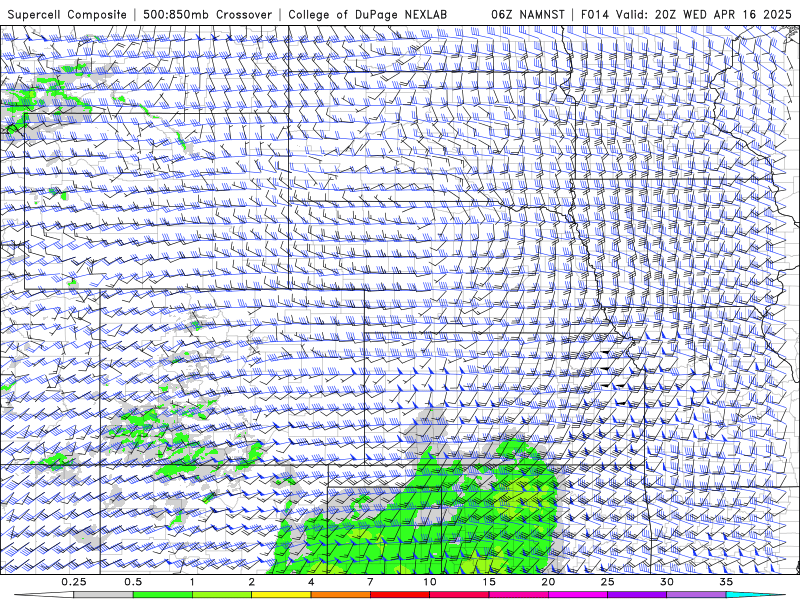This screenshot has height=600, width=800.
Task: Click the legend value 35
Action: (726, 582)
